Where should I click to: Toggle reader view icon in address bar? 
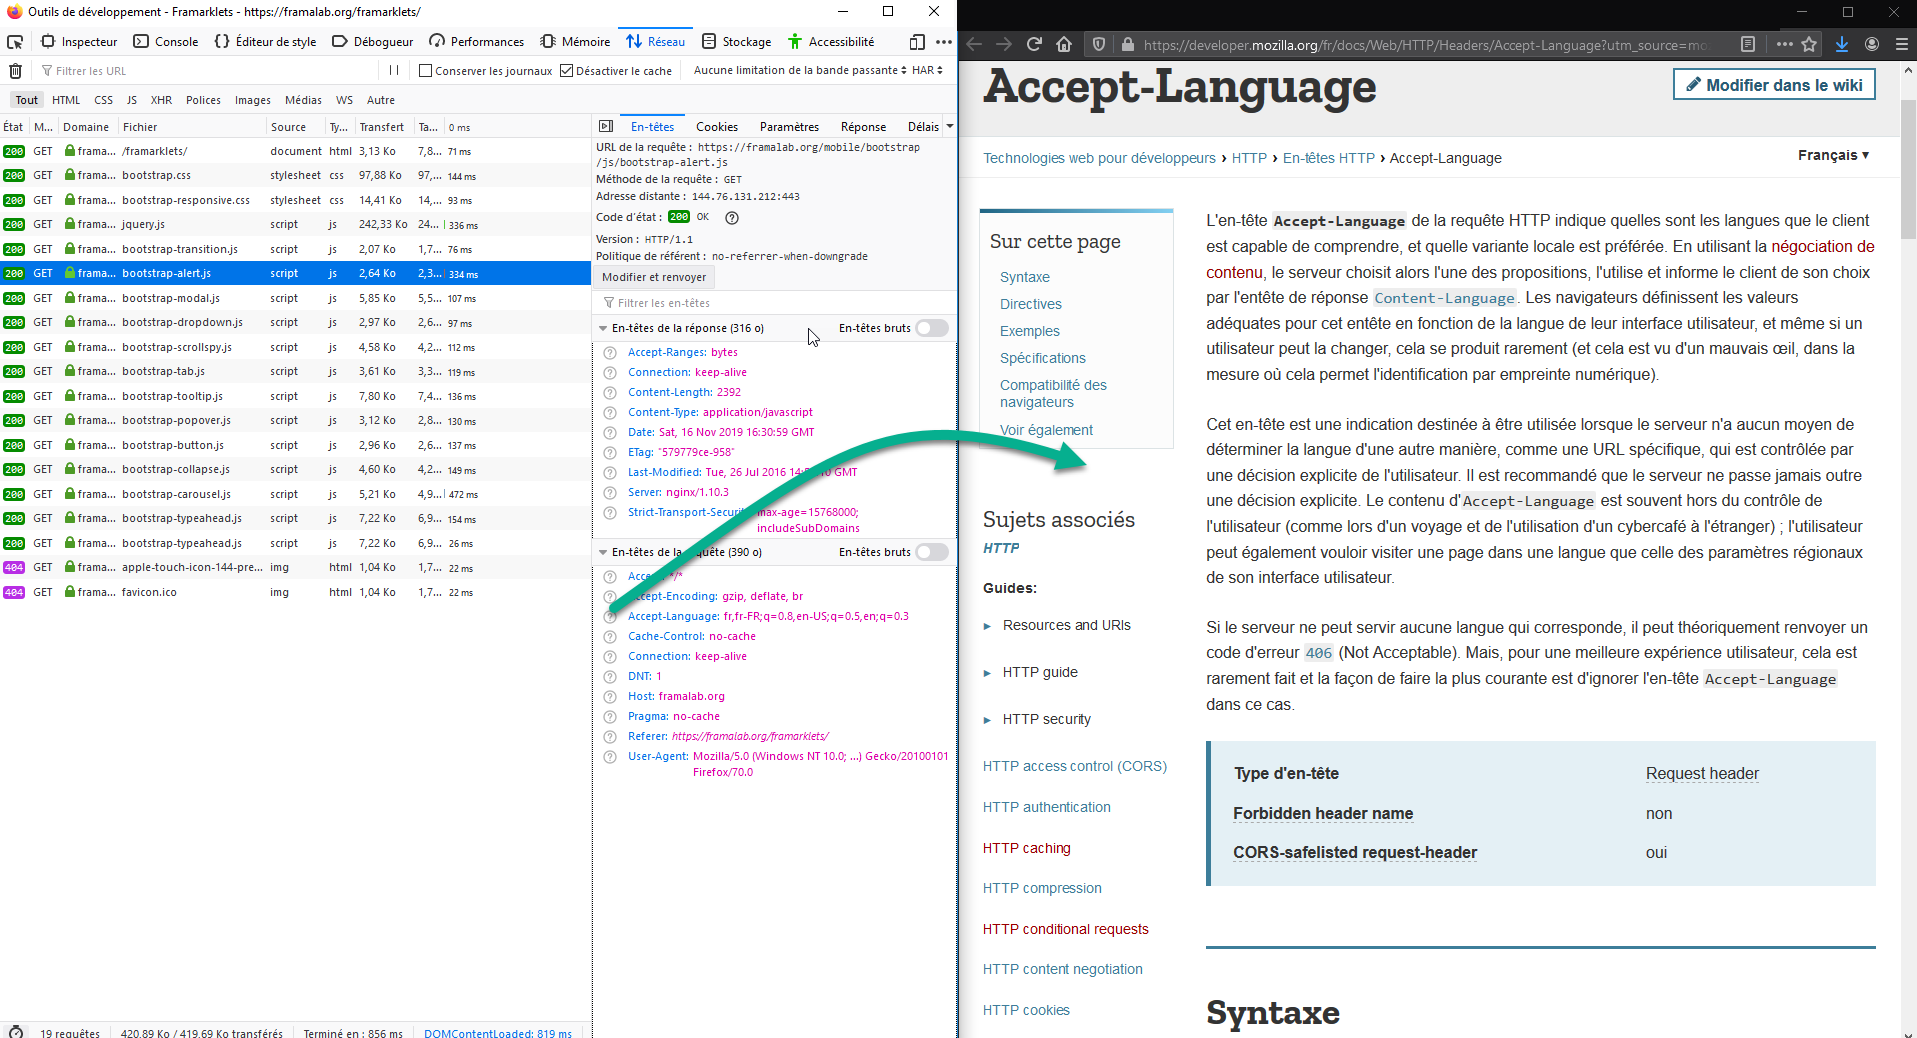1747,44
